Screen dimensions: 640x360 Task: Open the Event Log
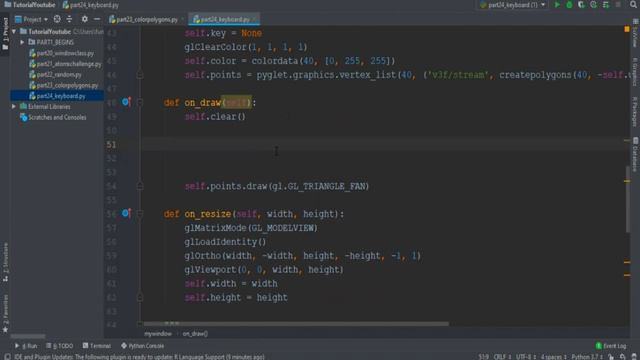coord(611,346)
